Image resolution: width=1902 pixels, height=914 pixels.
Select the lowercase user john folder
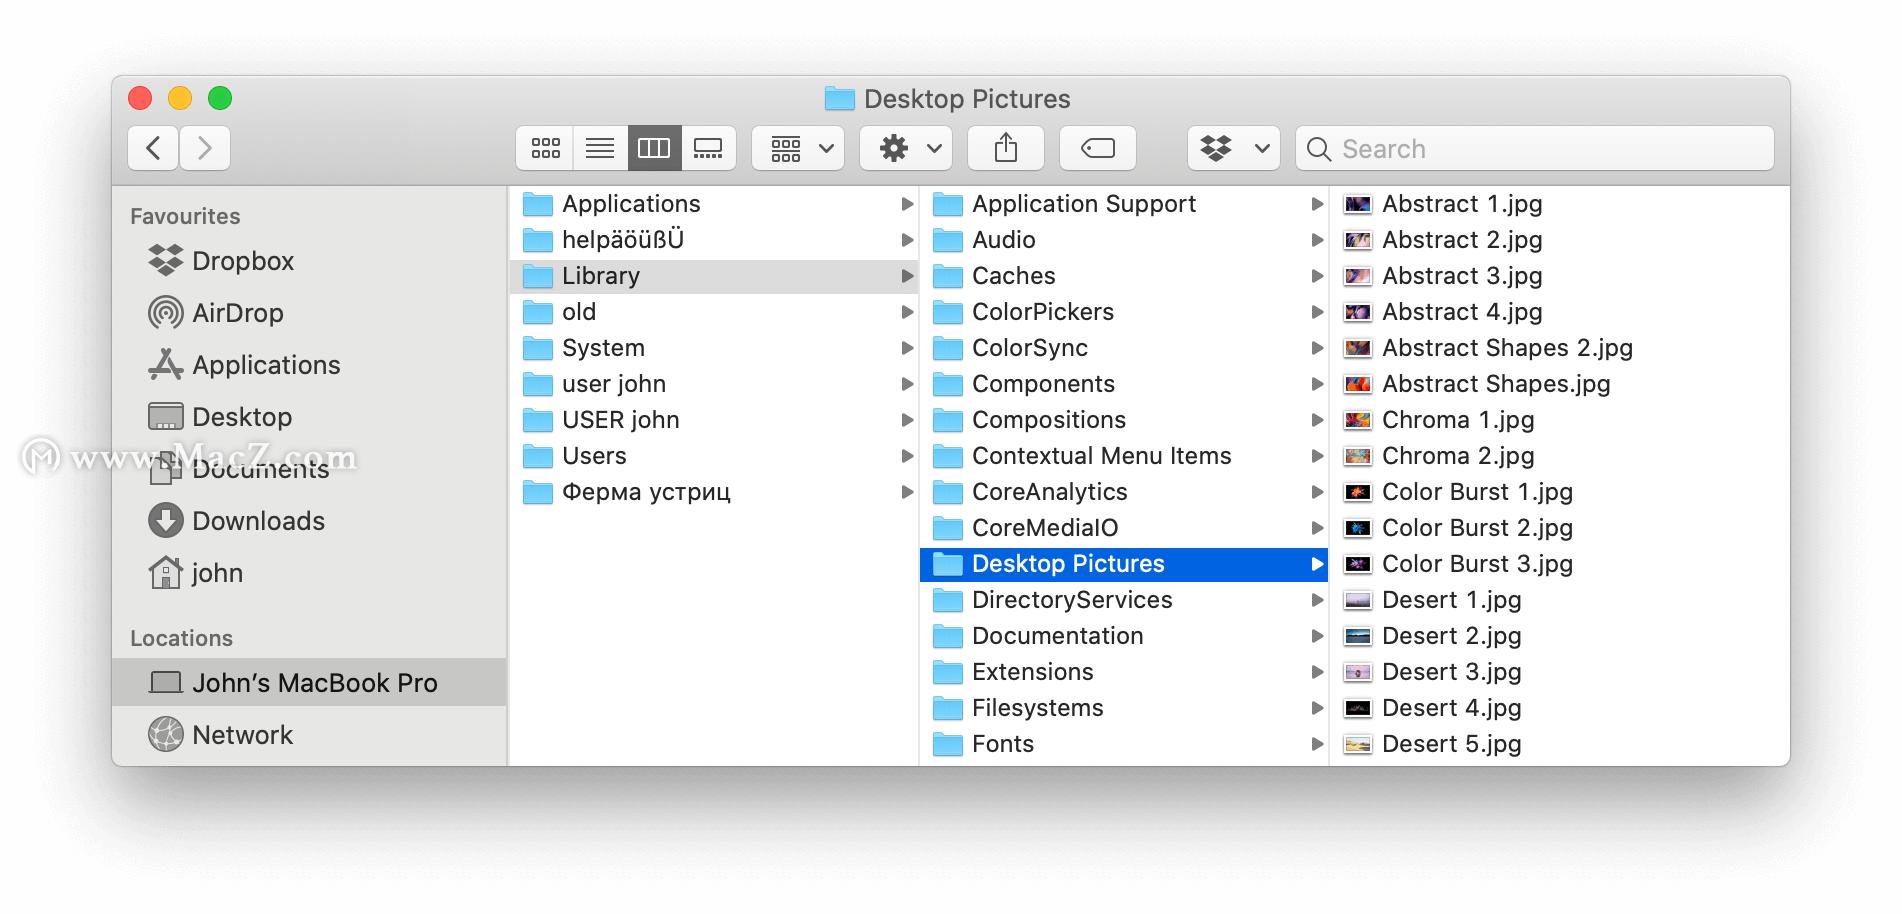click(714, 384)
